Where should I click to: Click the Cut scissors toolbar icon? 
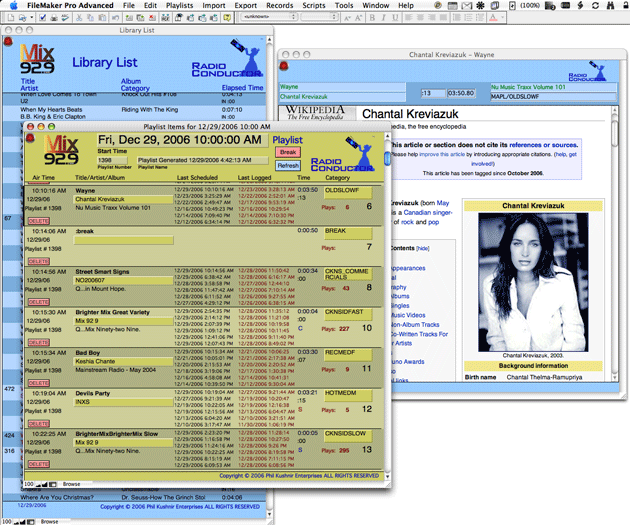[79, 18]
